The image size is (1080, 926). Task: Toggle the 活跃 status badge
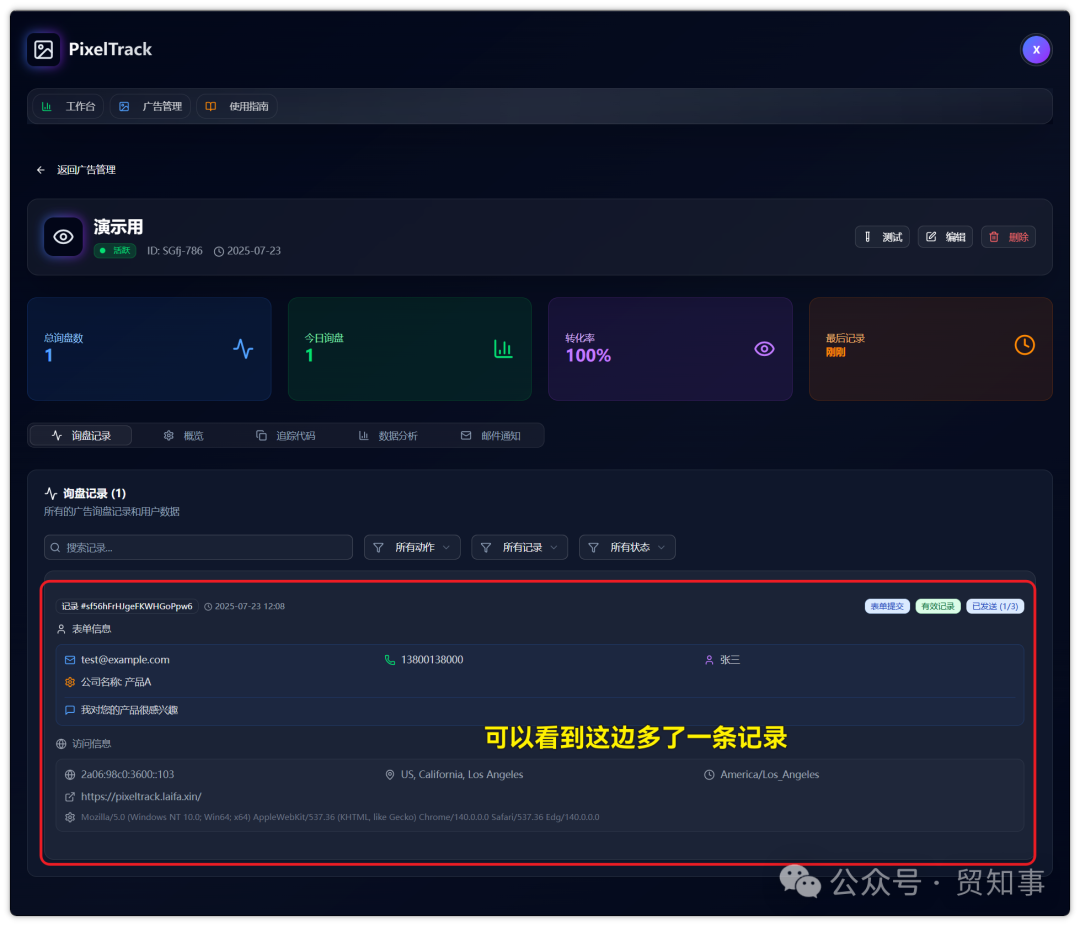[x=114, y=250]
